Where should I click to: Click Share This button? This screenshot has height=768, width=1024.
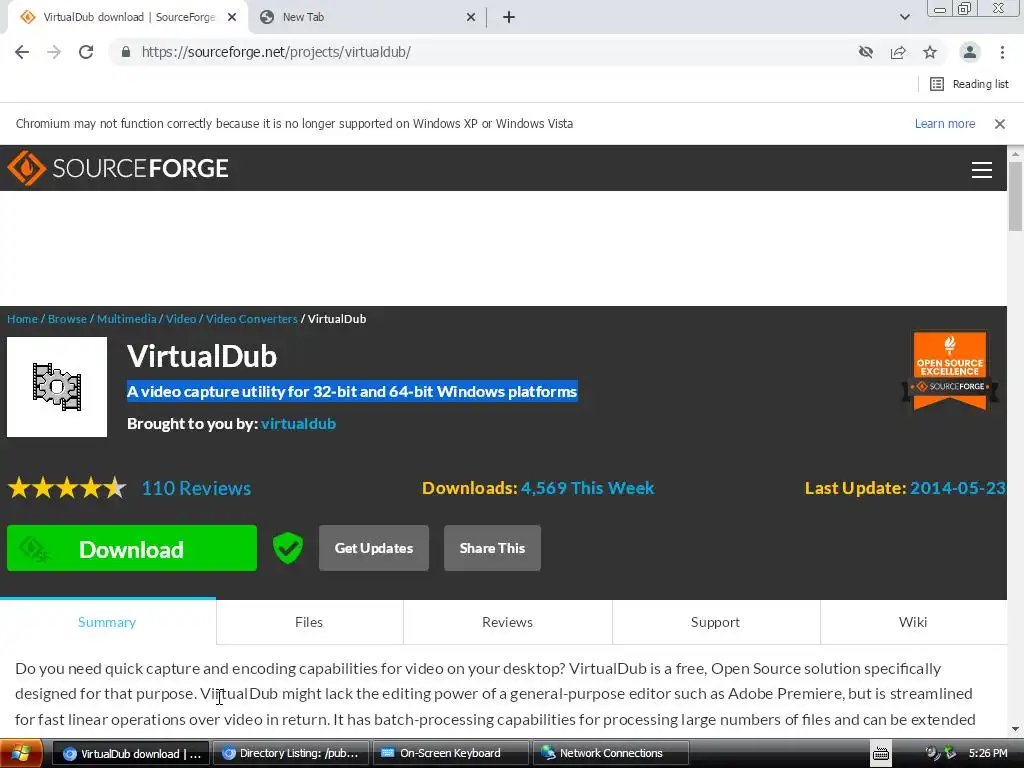point(492,548)
